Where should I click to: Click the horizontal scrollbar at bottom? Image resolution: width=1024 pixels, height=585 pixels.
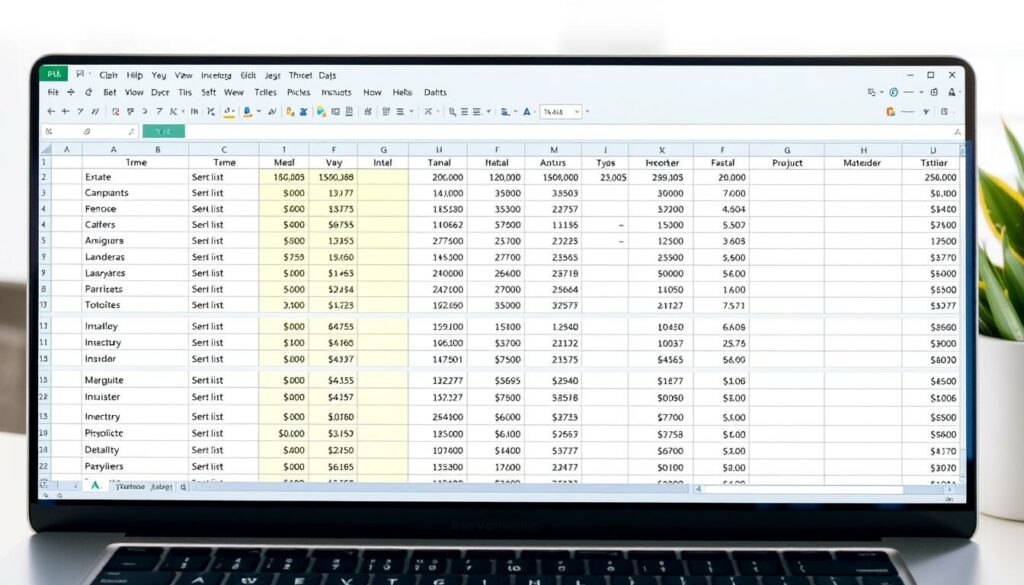[x=800, y=489]
